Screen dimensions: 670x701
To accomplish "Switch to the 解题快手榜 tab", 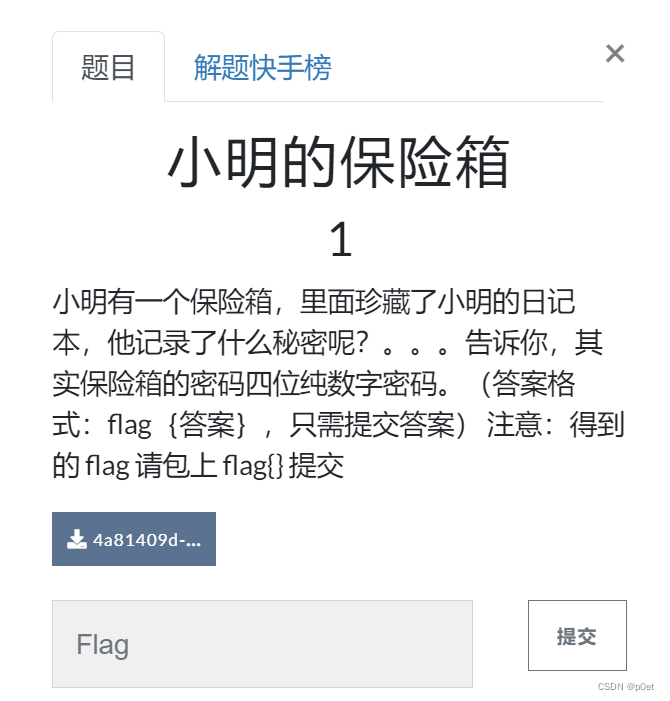I will click(x=262, y=68).
